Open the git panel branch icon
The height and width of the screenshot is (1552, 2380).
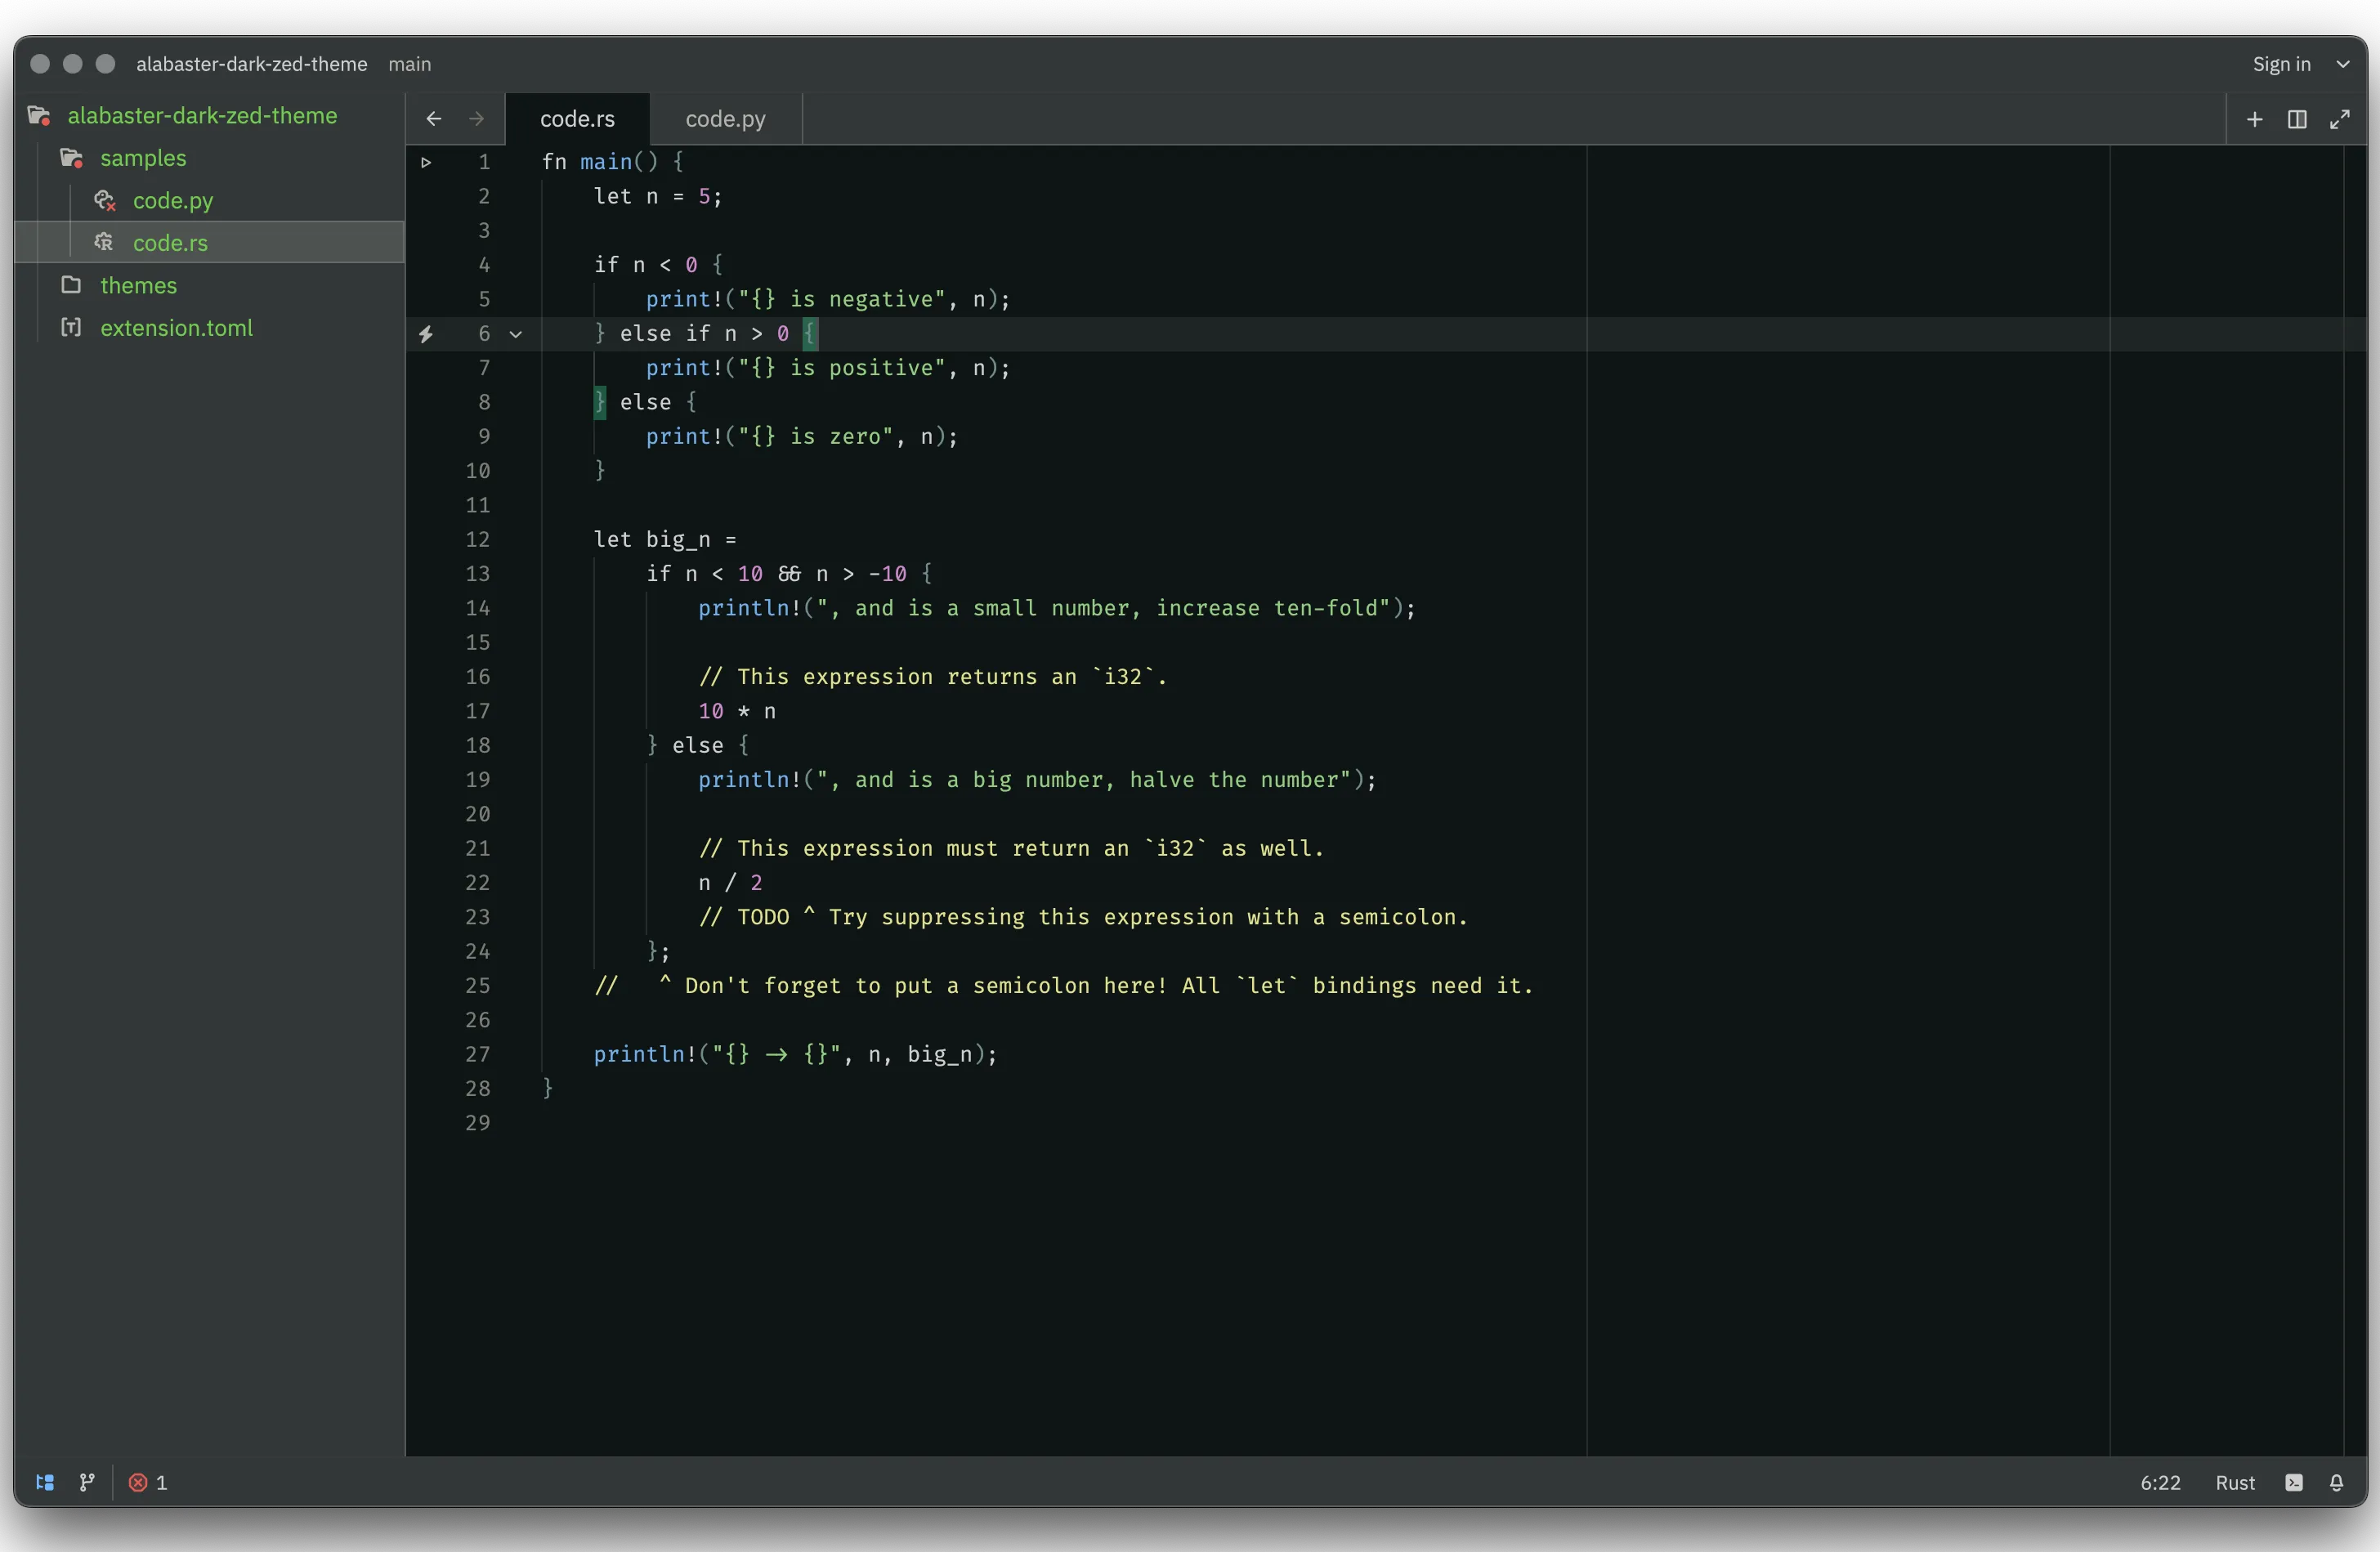pos(87,1482)
